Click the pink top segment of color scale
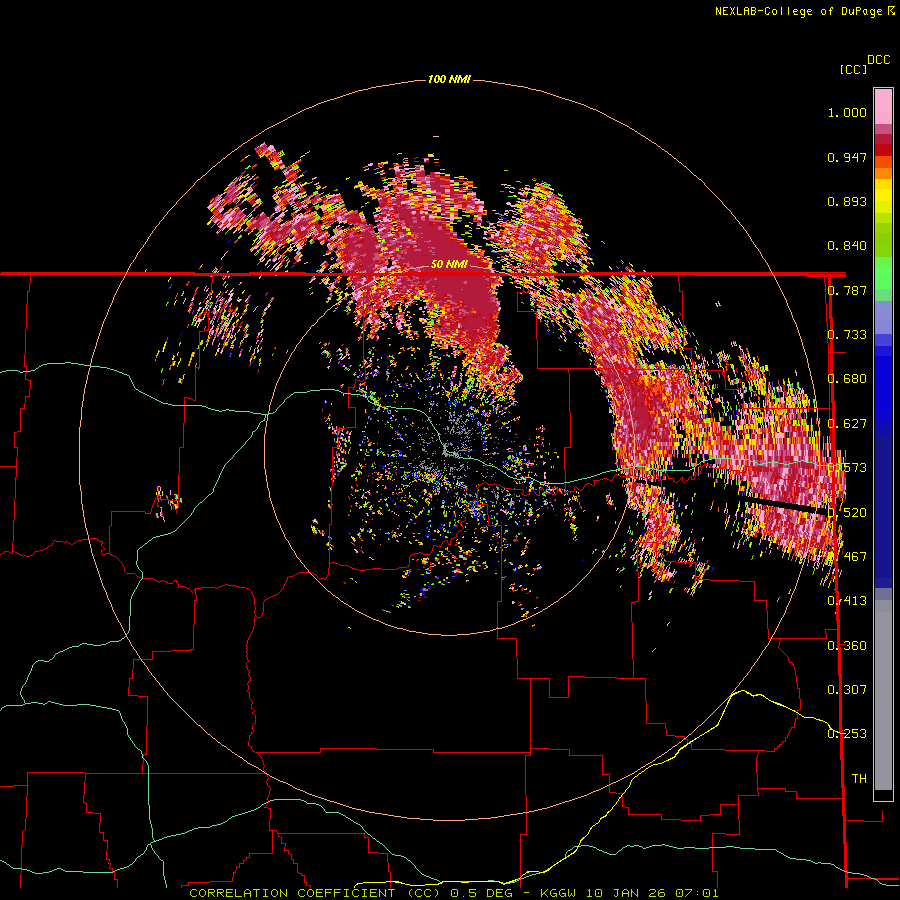The height and width of the screenshot is (900, 900). (x=883, y=106)
